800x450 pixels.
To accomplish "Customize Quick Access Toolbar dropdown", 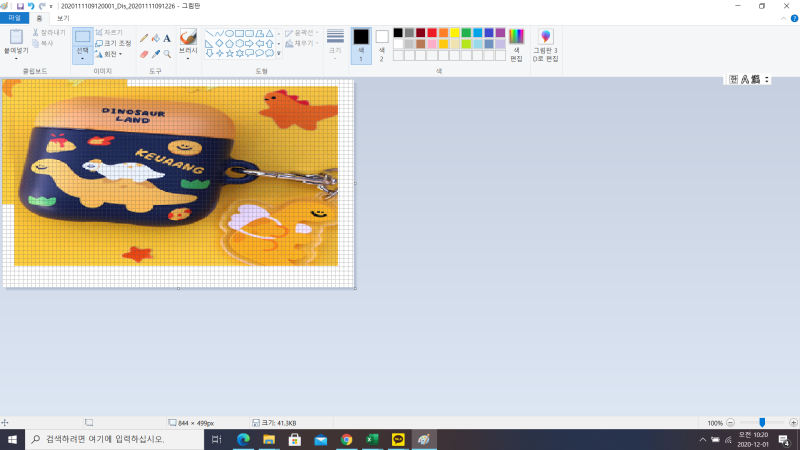I will 51,6.
